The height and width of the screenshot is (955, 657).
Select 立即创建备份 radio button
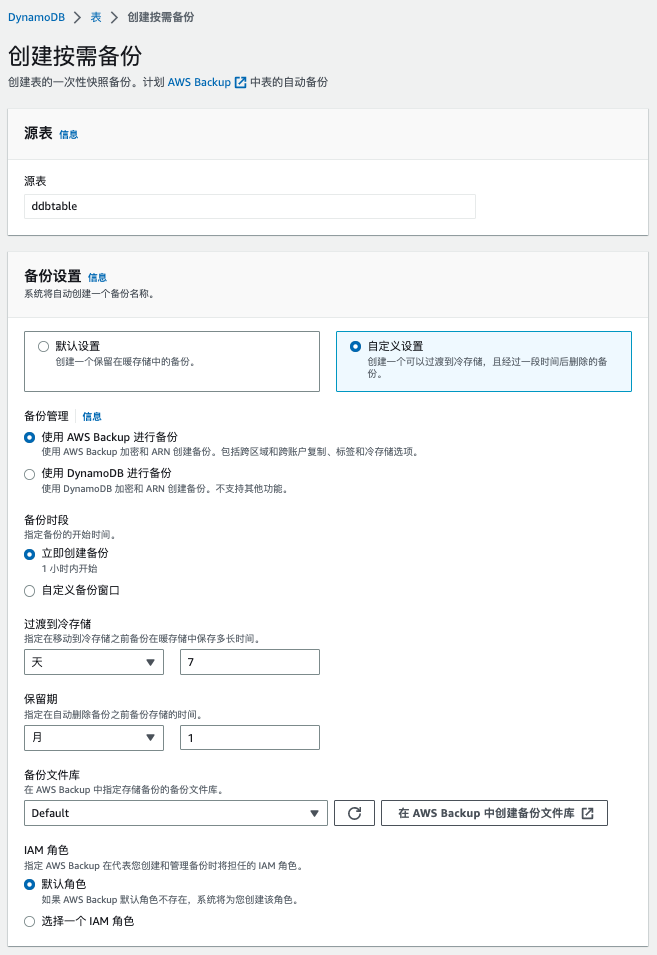click(x=29, y=554)
